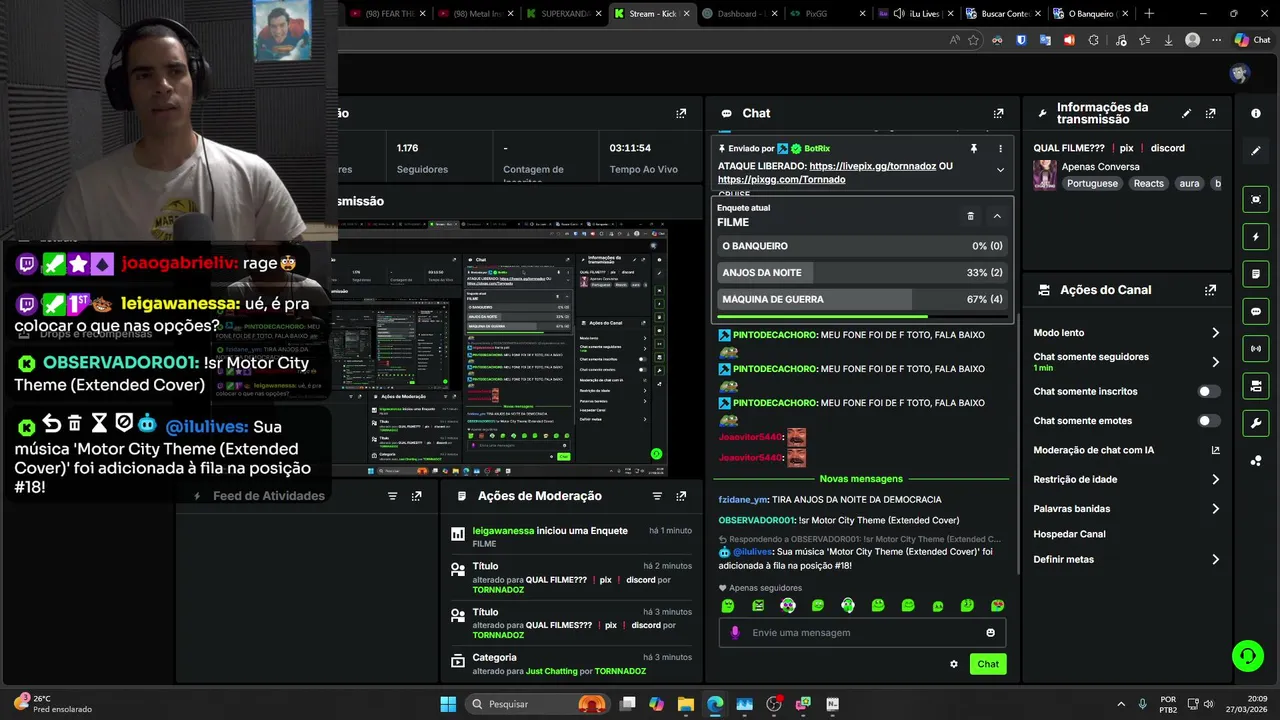Image resolution: width=1280 pixels, height=720 pixels.
Task: Open Ações de Moderação filter menu
Action: 657,496
